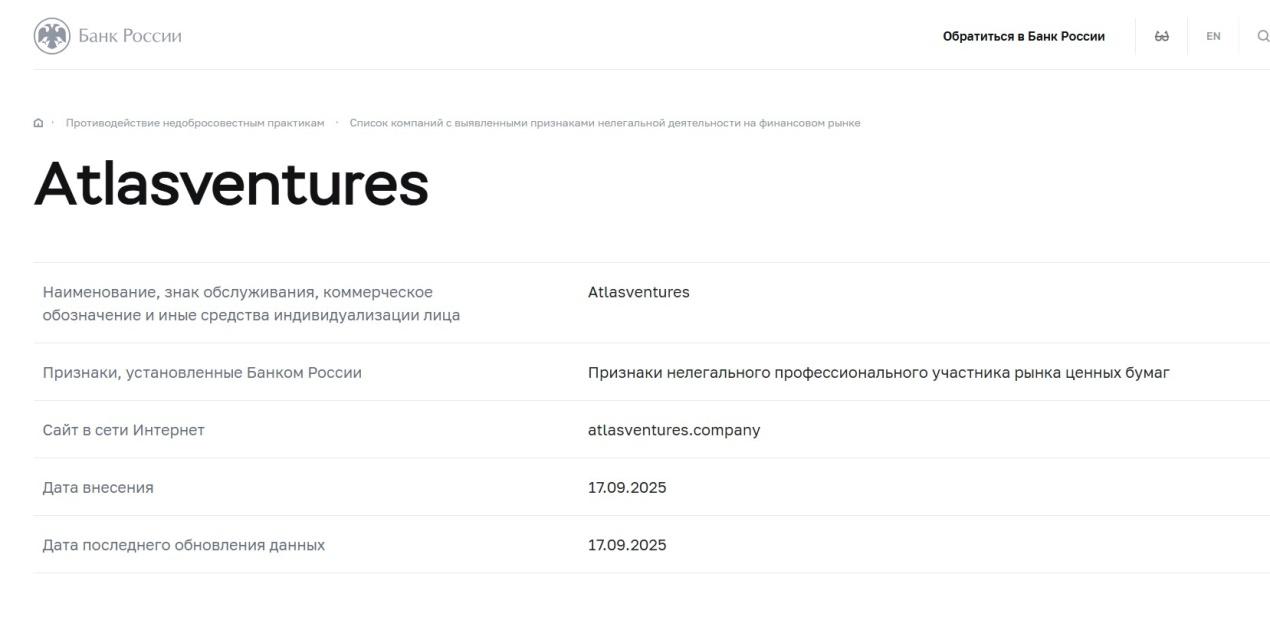Click the "Банк России" logo text

130,36
